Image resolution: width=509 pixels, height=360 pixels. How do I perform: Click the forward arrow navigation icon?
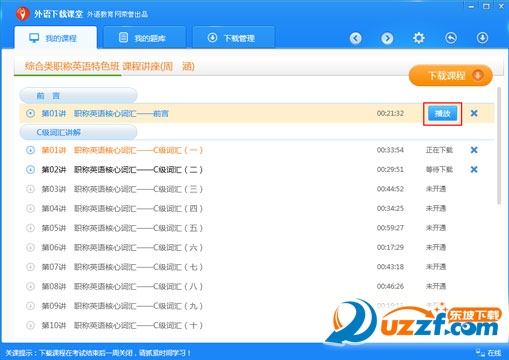[387, 38]
